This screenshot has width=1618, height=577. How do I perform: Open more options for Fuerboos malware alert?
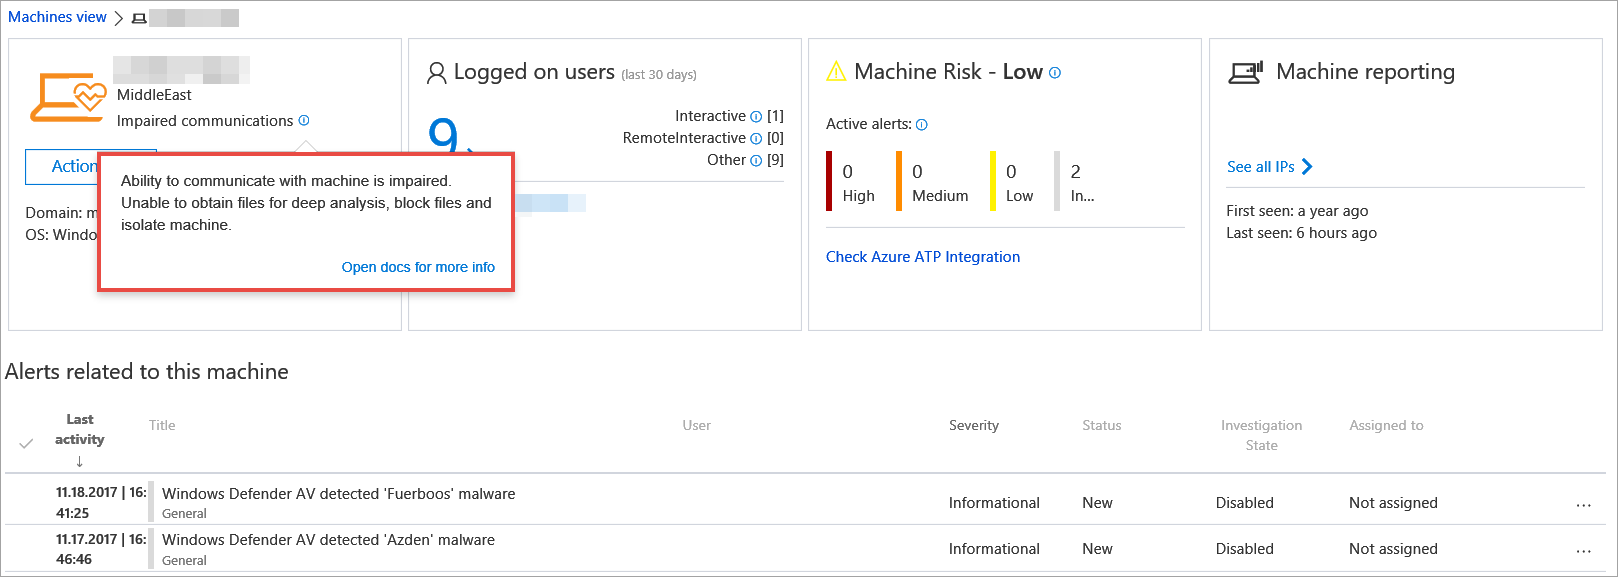pyautogui.click(x=1583, y=505)
